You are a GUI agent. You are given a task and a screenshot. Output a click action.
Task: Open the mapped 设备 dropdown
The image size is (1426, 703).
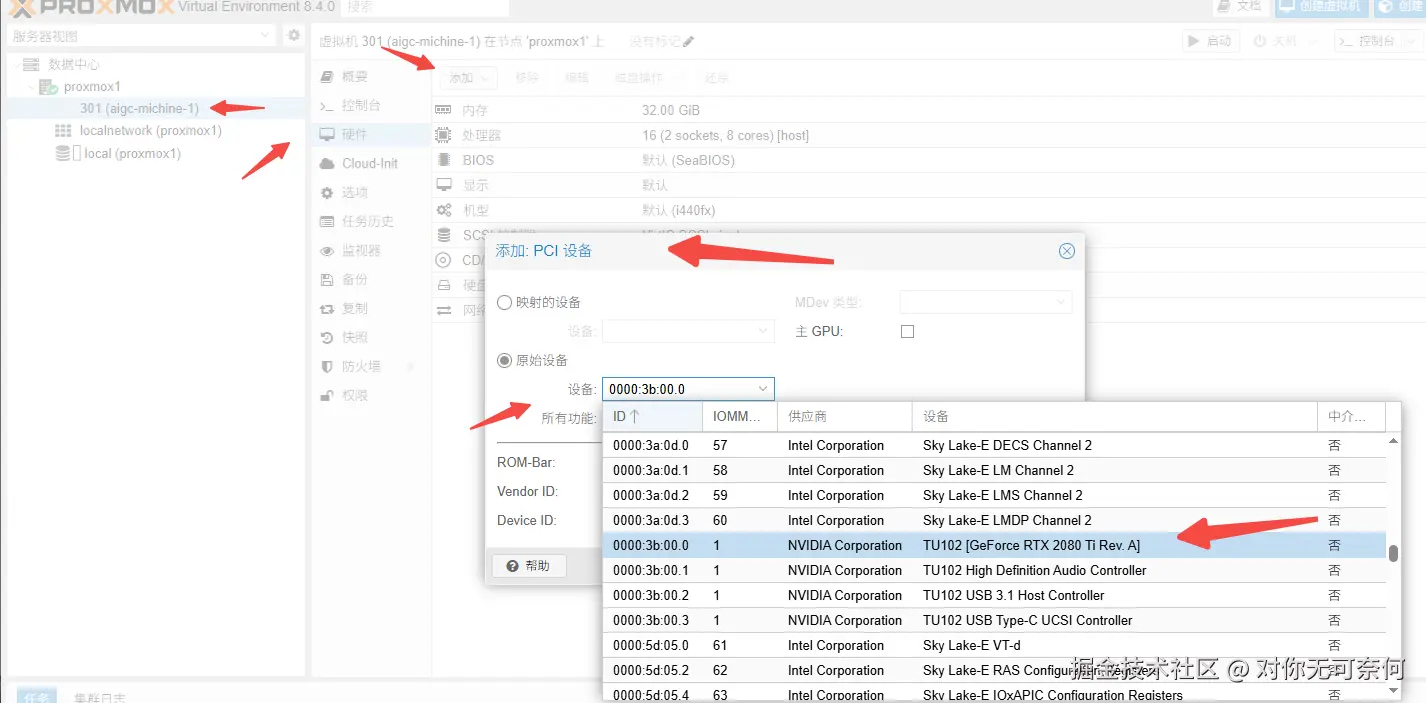688,331
